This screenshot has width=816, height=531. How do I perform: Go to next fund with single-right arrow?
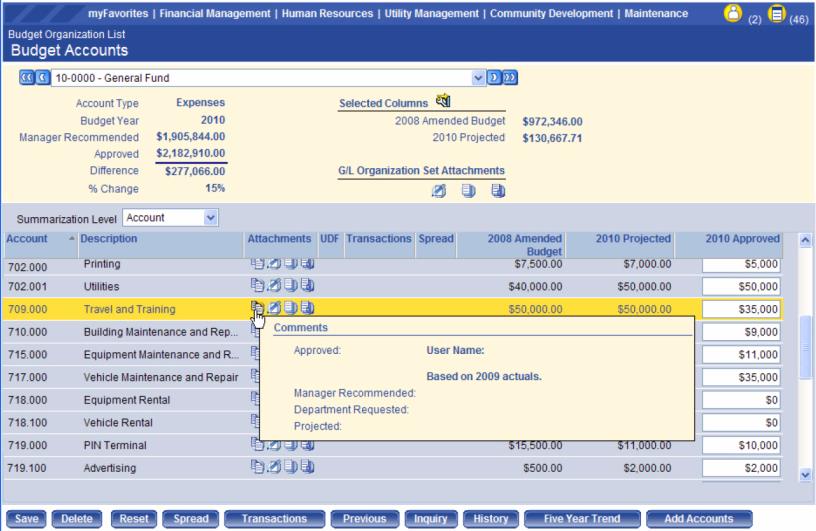[x=493, y=78]
